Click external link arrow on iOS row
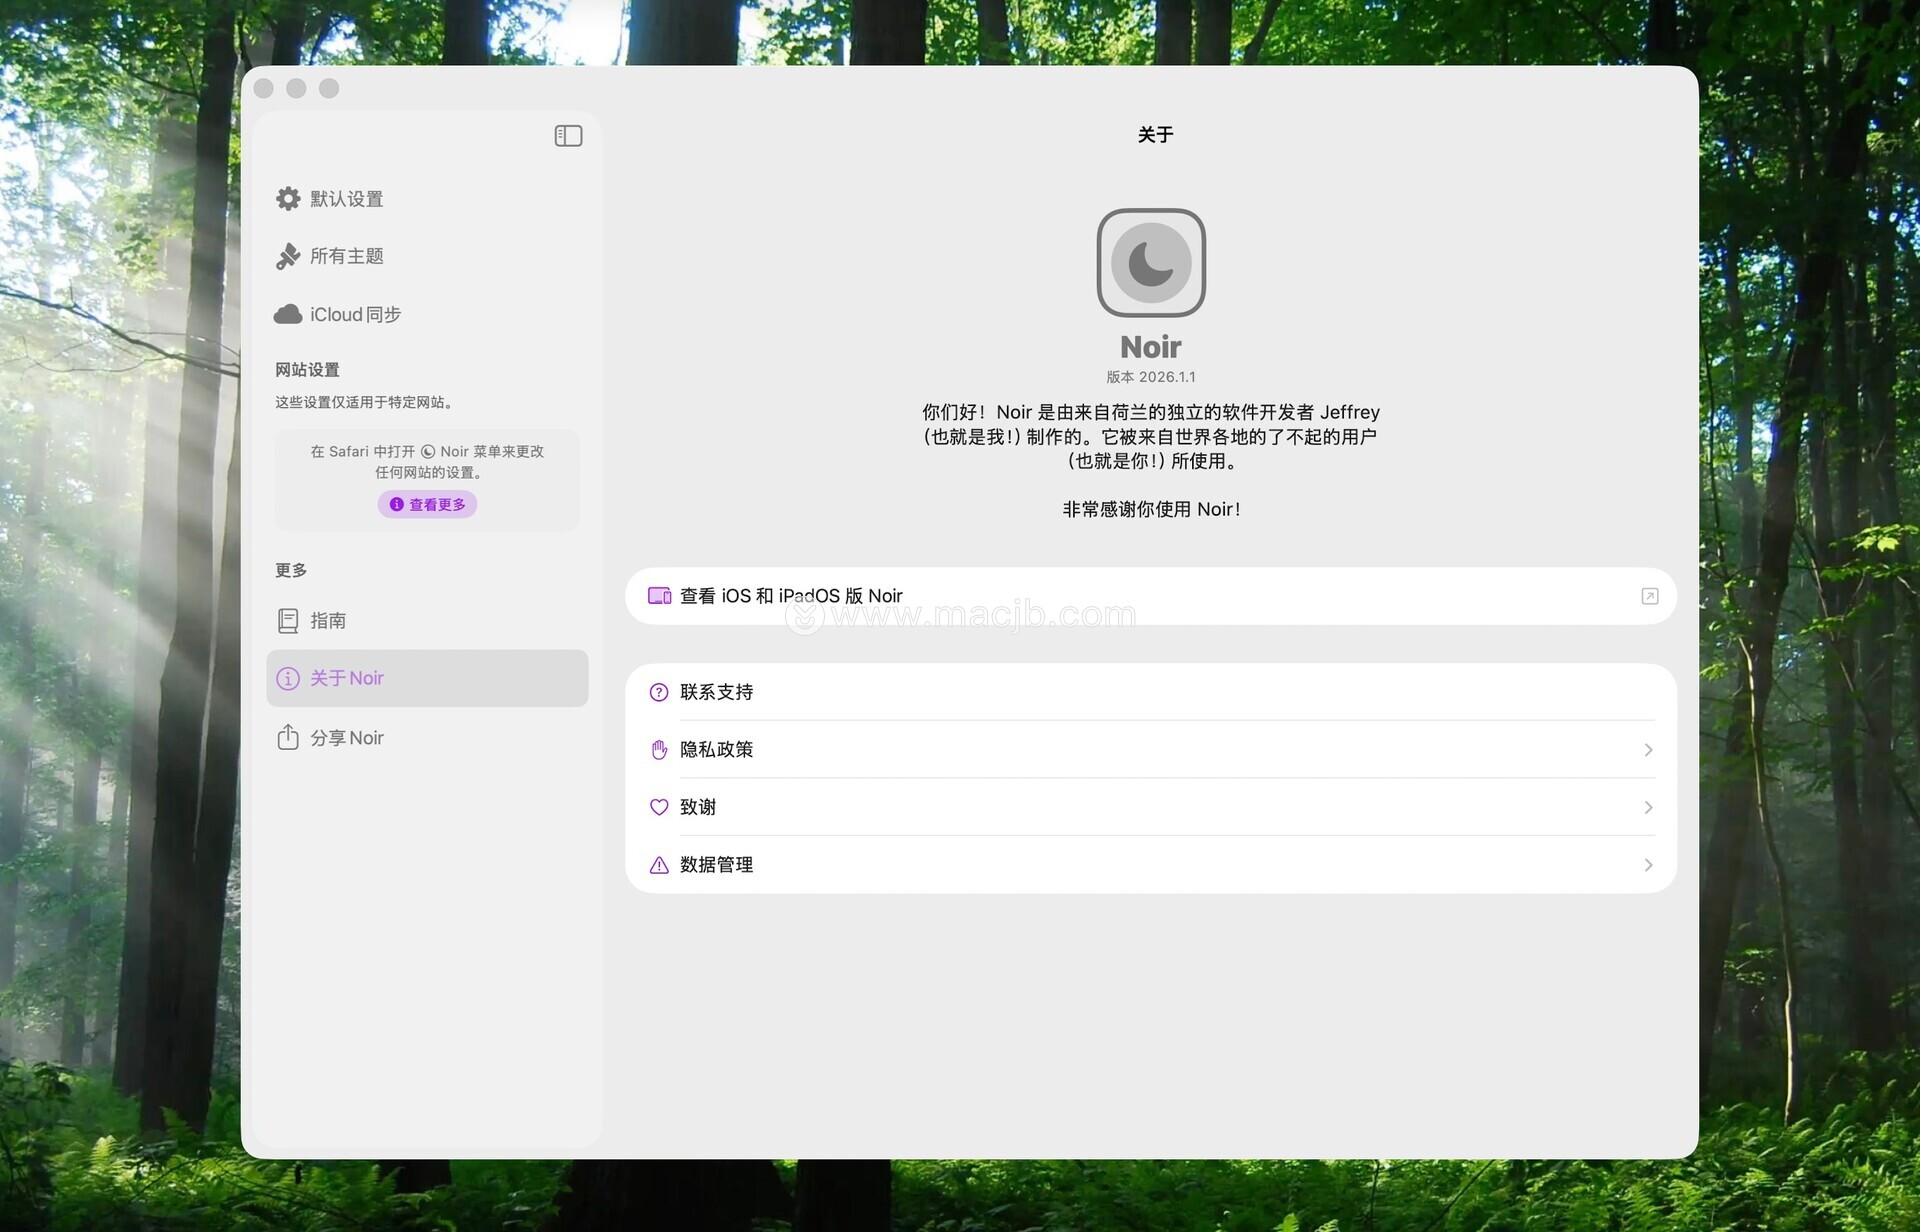The height and width of the screenshot is (1232, 1920). [x=1649, y=597]
